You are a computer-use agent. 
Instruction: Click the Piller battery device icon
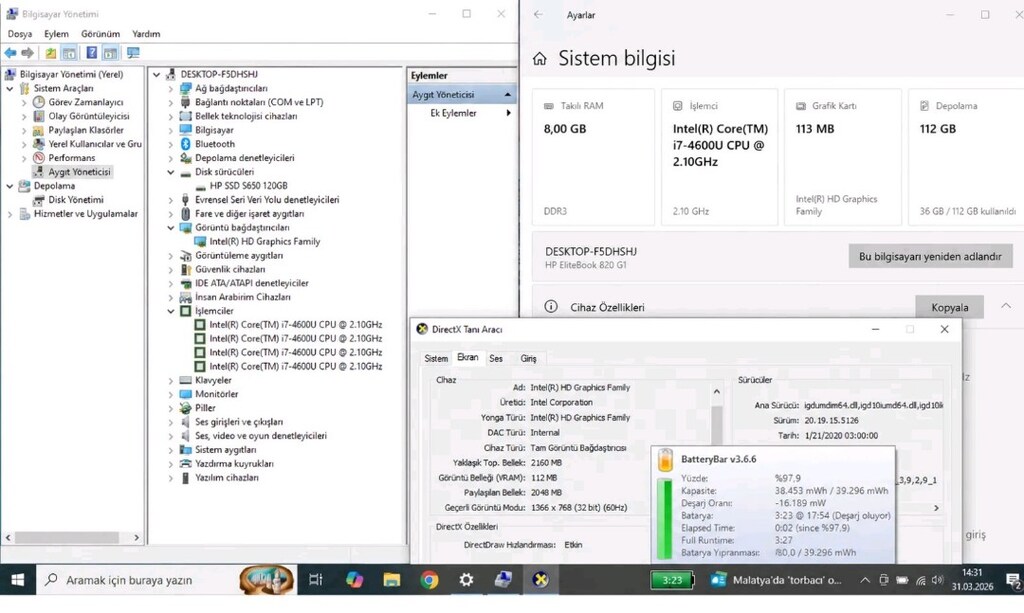pyautogui.click(x=185, y=408)
